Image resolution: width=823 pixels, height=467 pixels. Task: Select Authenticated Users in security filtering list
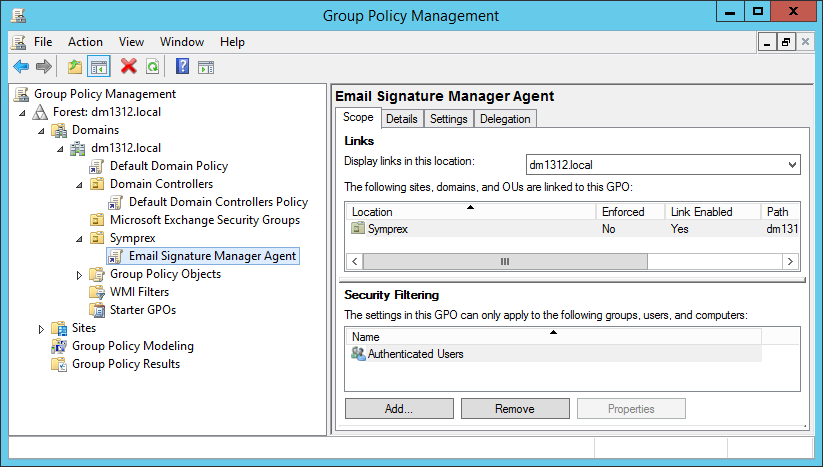[x=415, y=354]
